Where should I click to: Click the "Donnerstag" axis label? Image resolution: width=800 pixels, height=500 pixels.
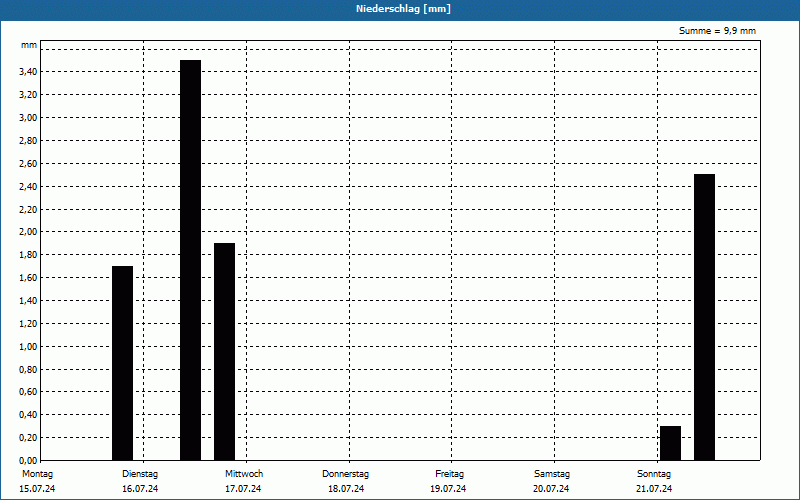point(345,474)
